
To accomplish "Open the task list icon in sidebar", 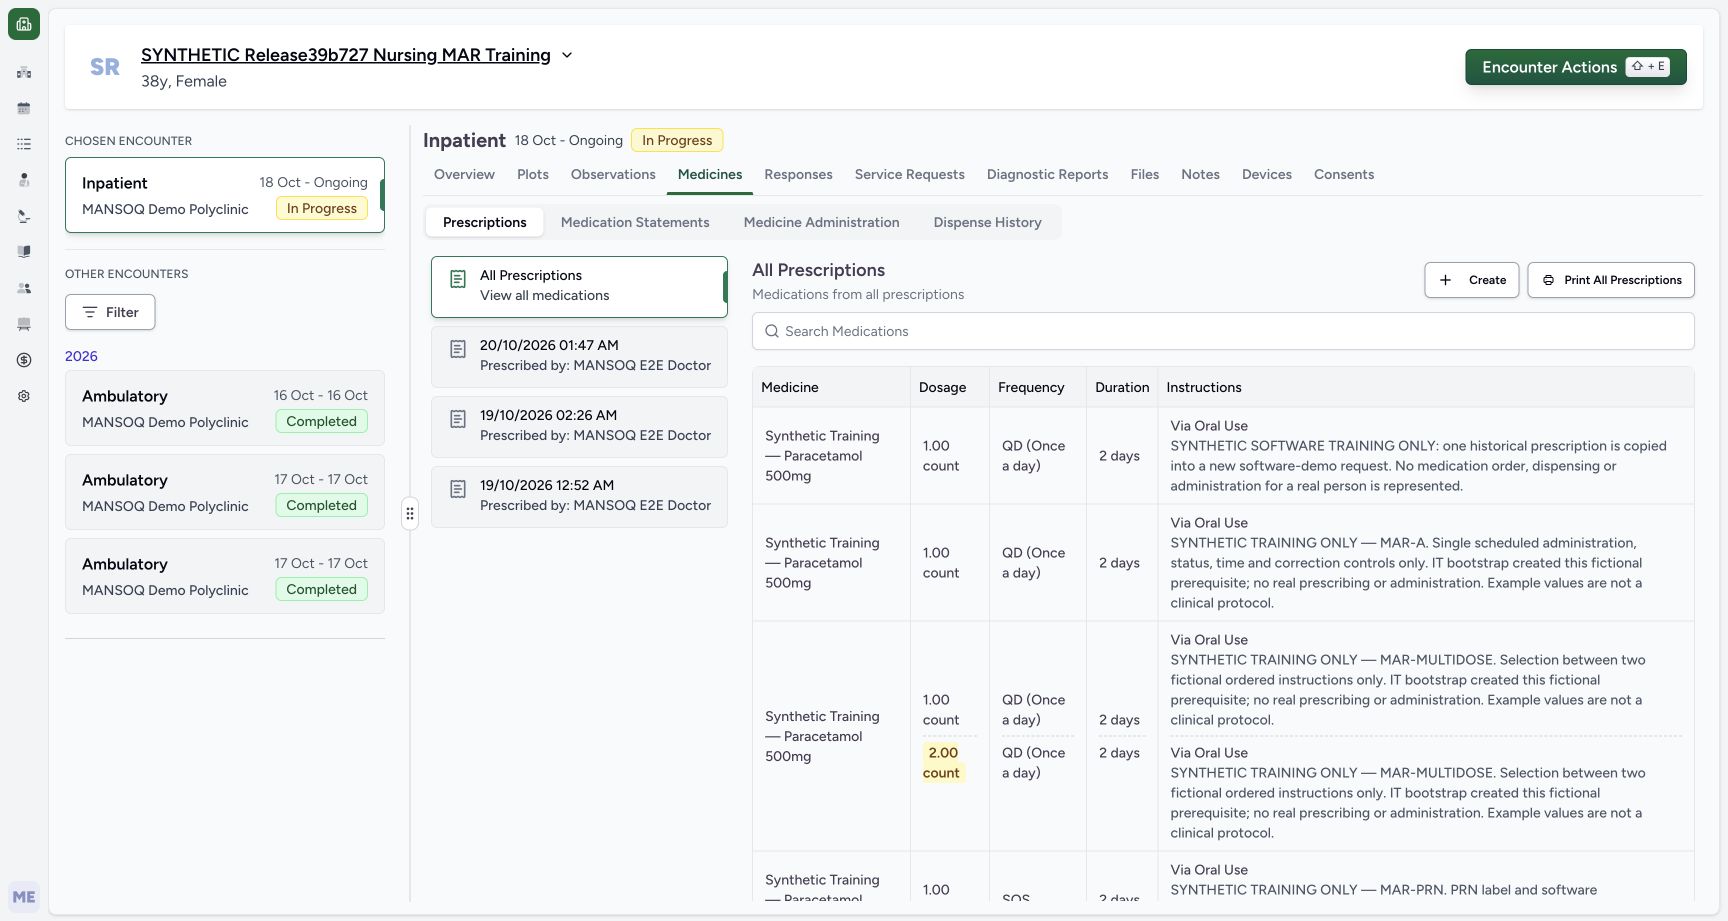I will 24,144.
